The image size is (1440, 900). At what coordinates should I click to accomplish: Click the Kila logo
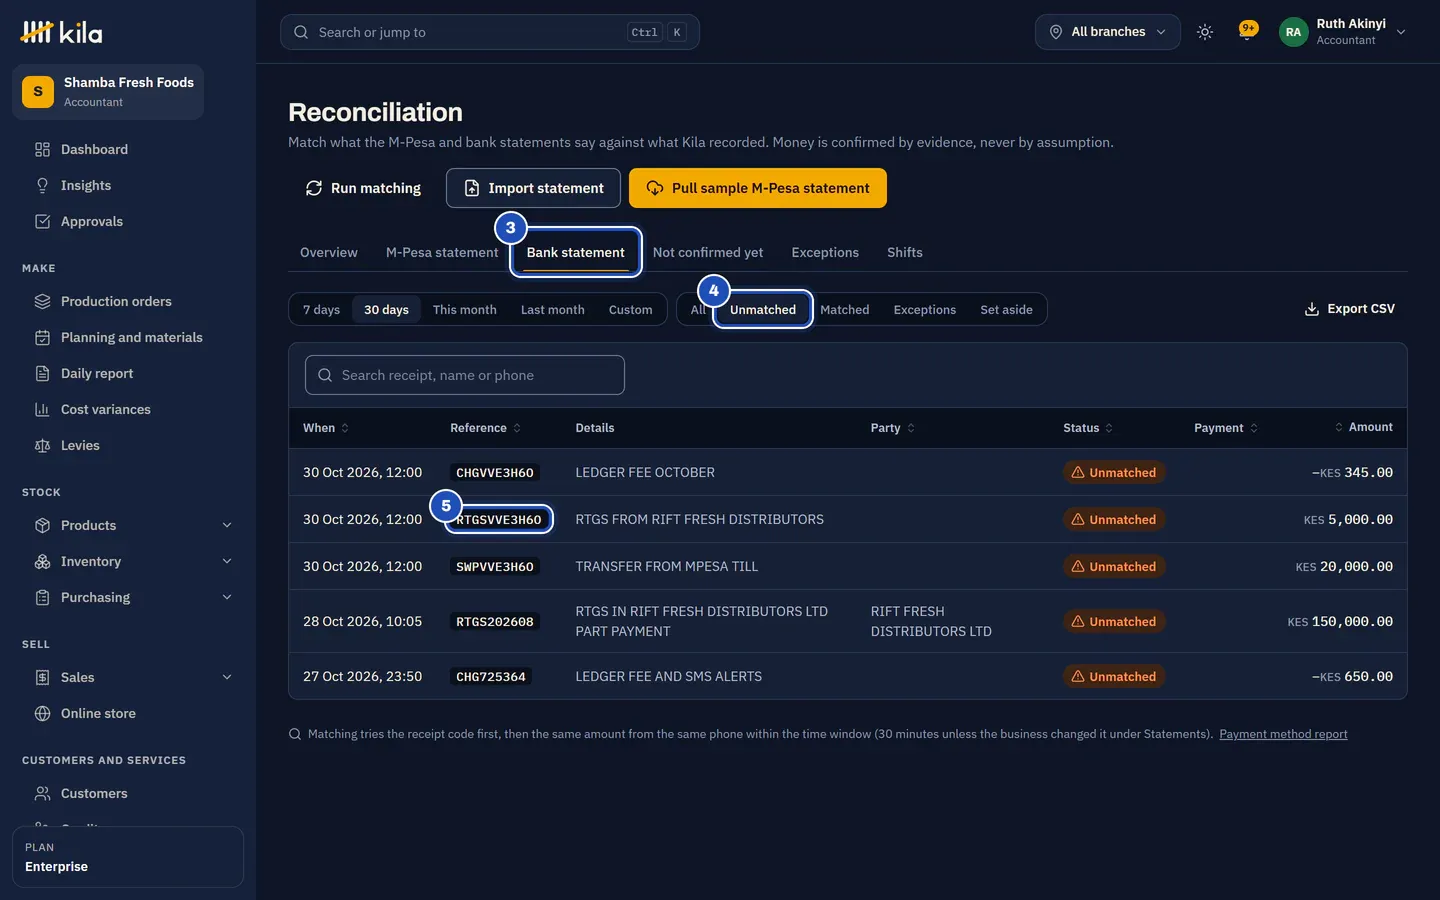pyautogui.click(x=61, y=32)
